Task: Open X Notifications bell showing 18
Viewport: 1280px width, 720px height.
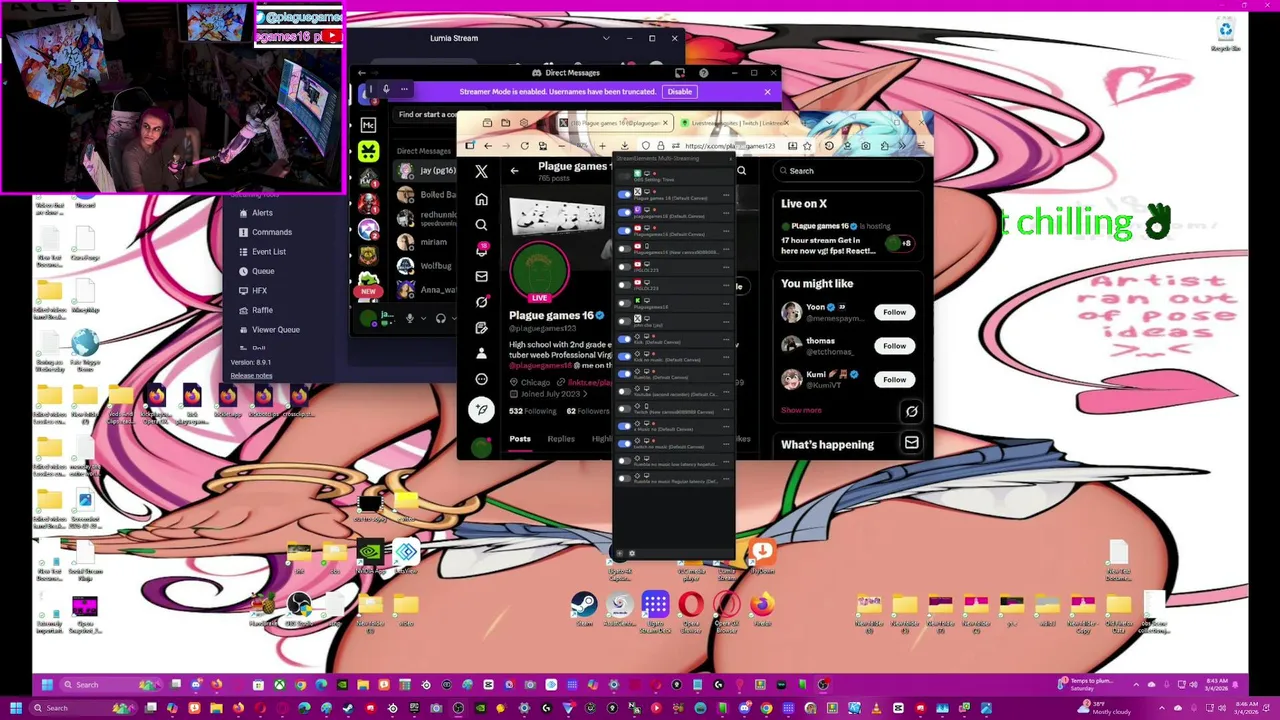Action: click(481, 250)
